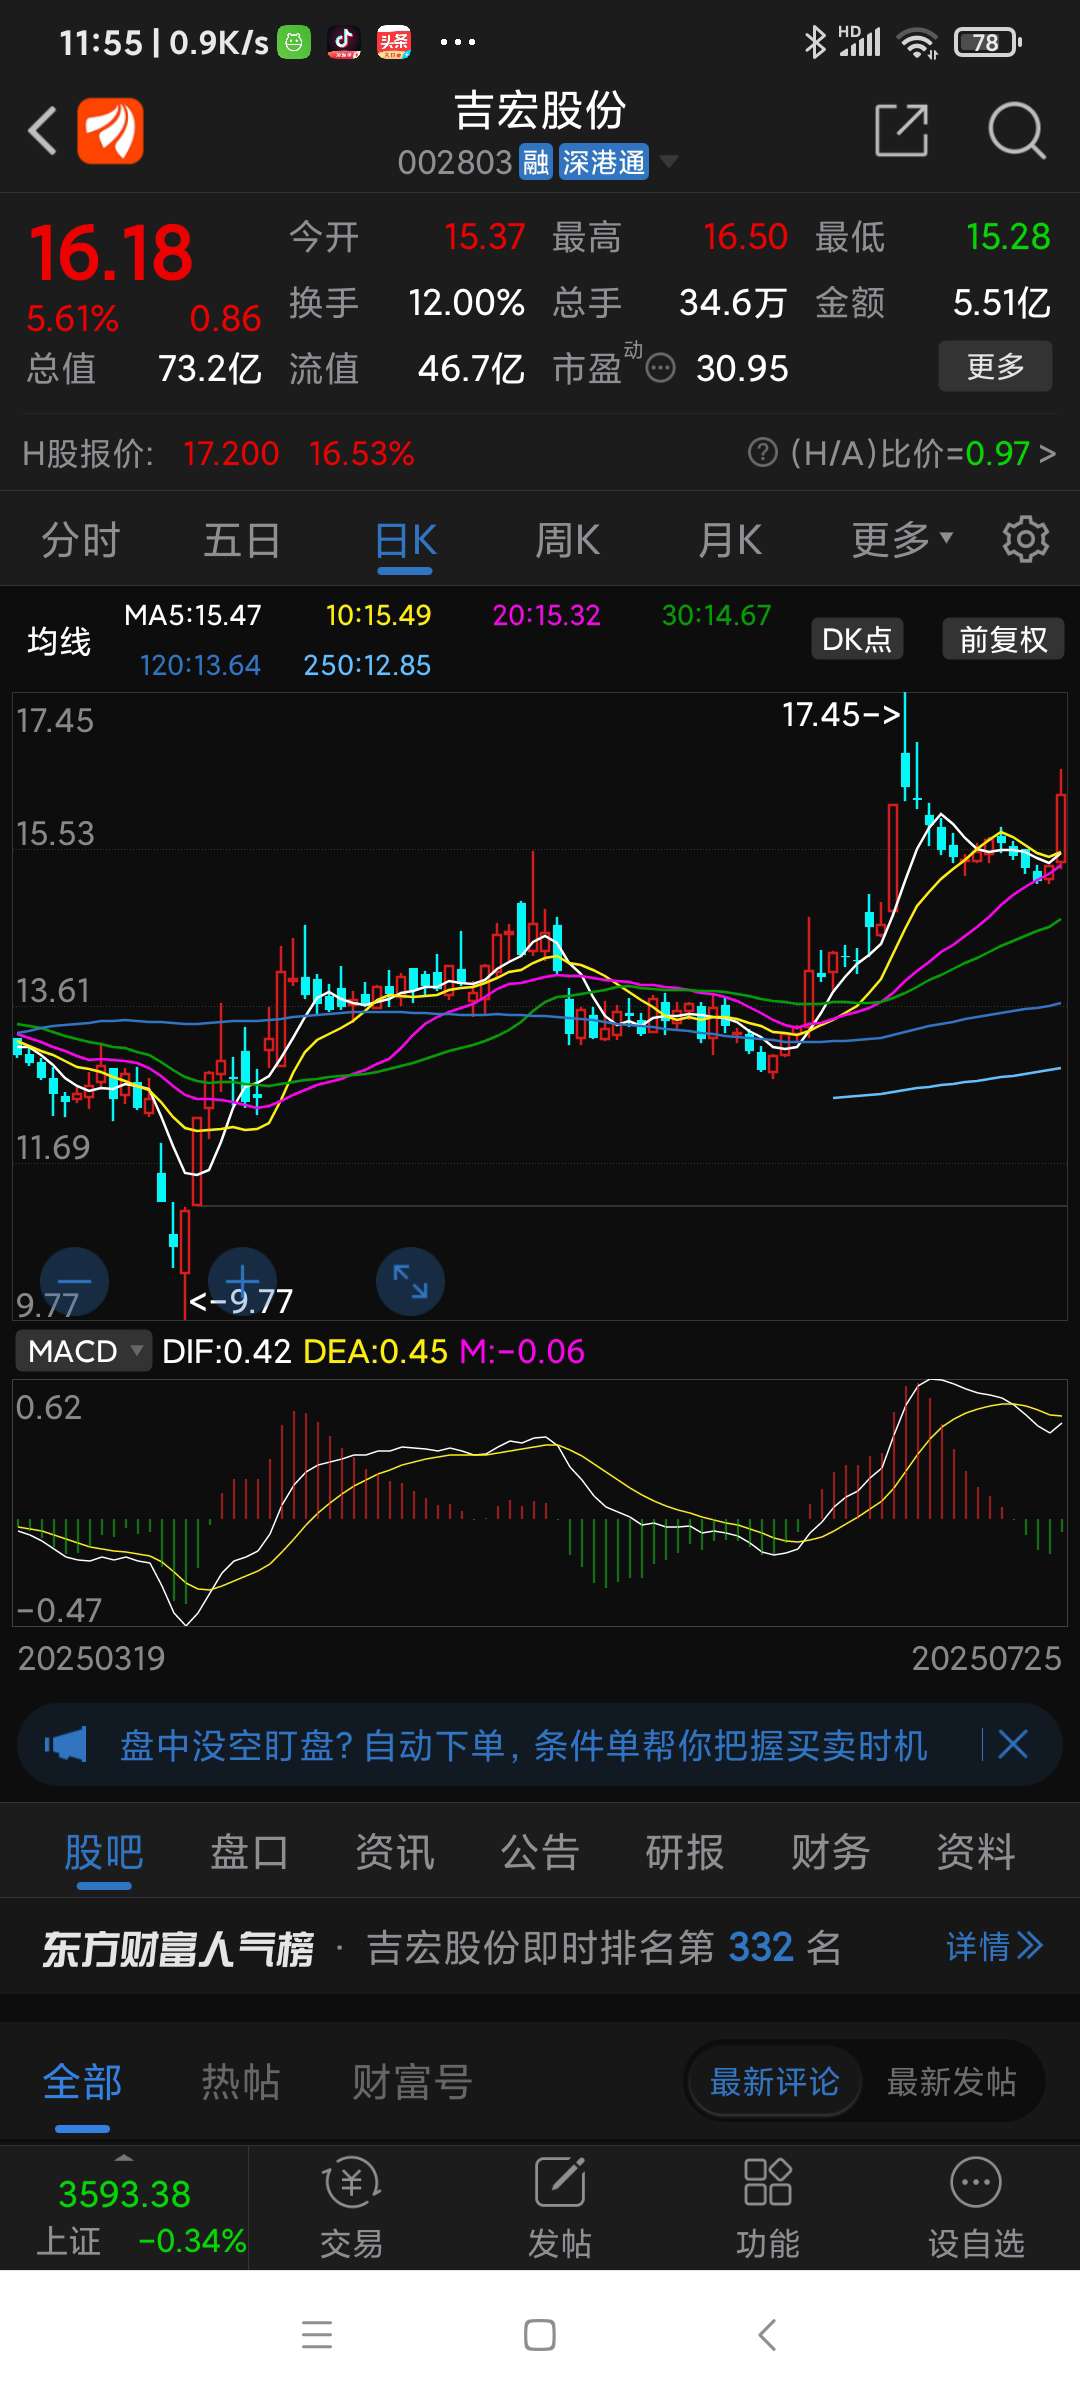
Task: Switch to 资讯 tab
Action: (395, 1852)
